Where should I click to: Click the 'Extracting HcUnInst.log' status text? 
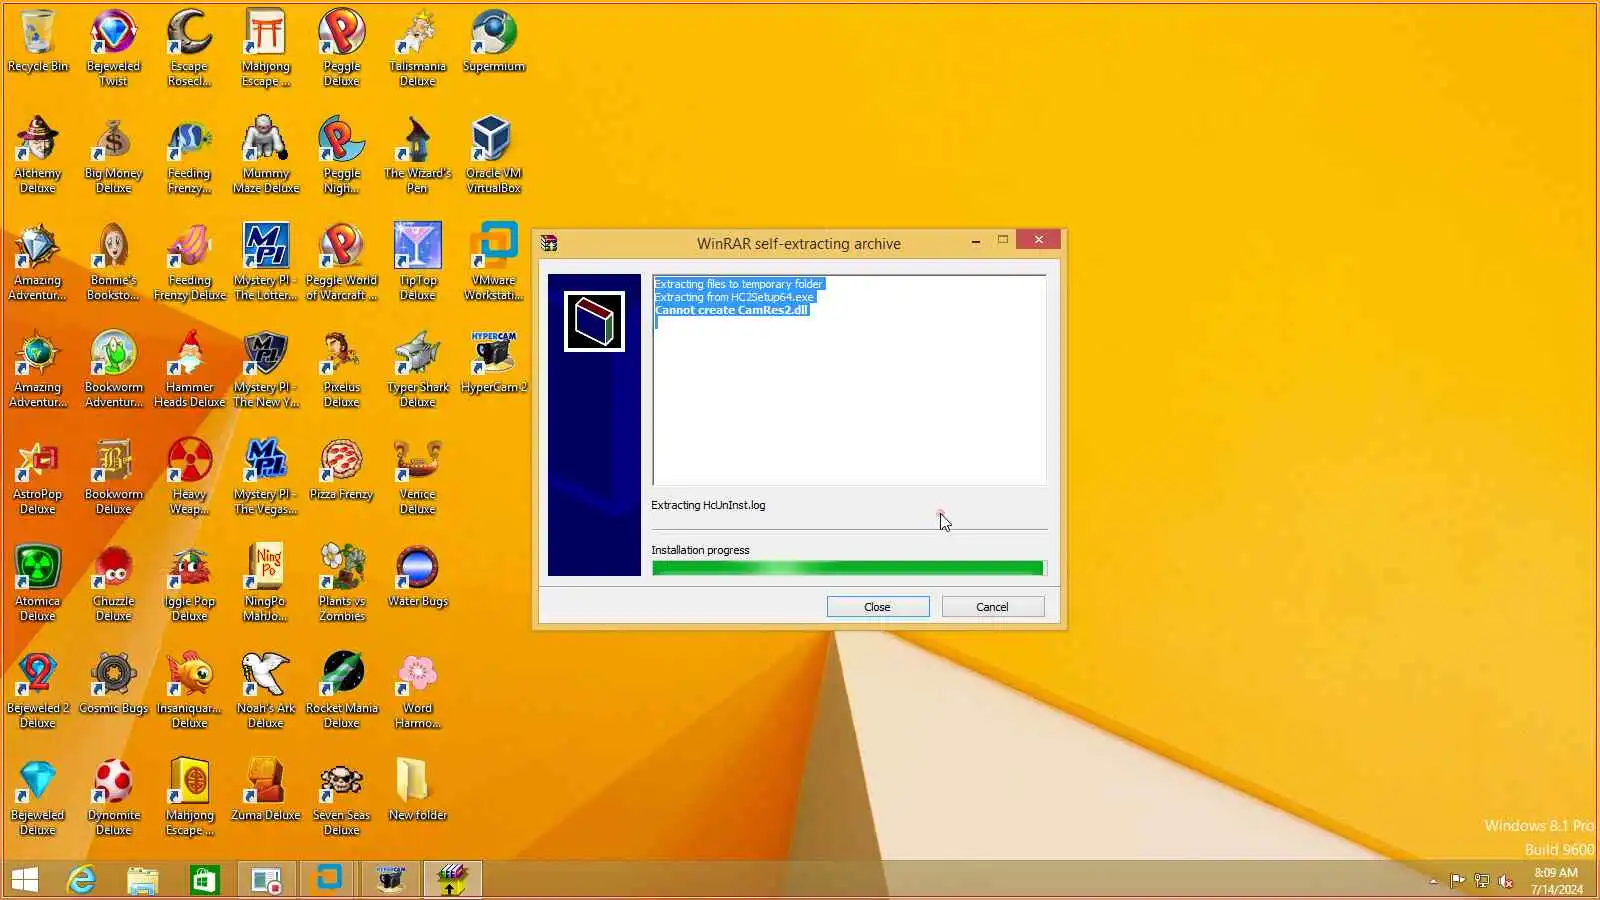click(708, 505)
